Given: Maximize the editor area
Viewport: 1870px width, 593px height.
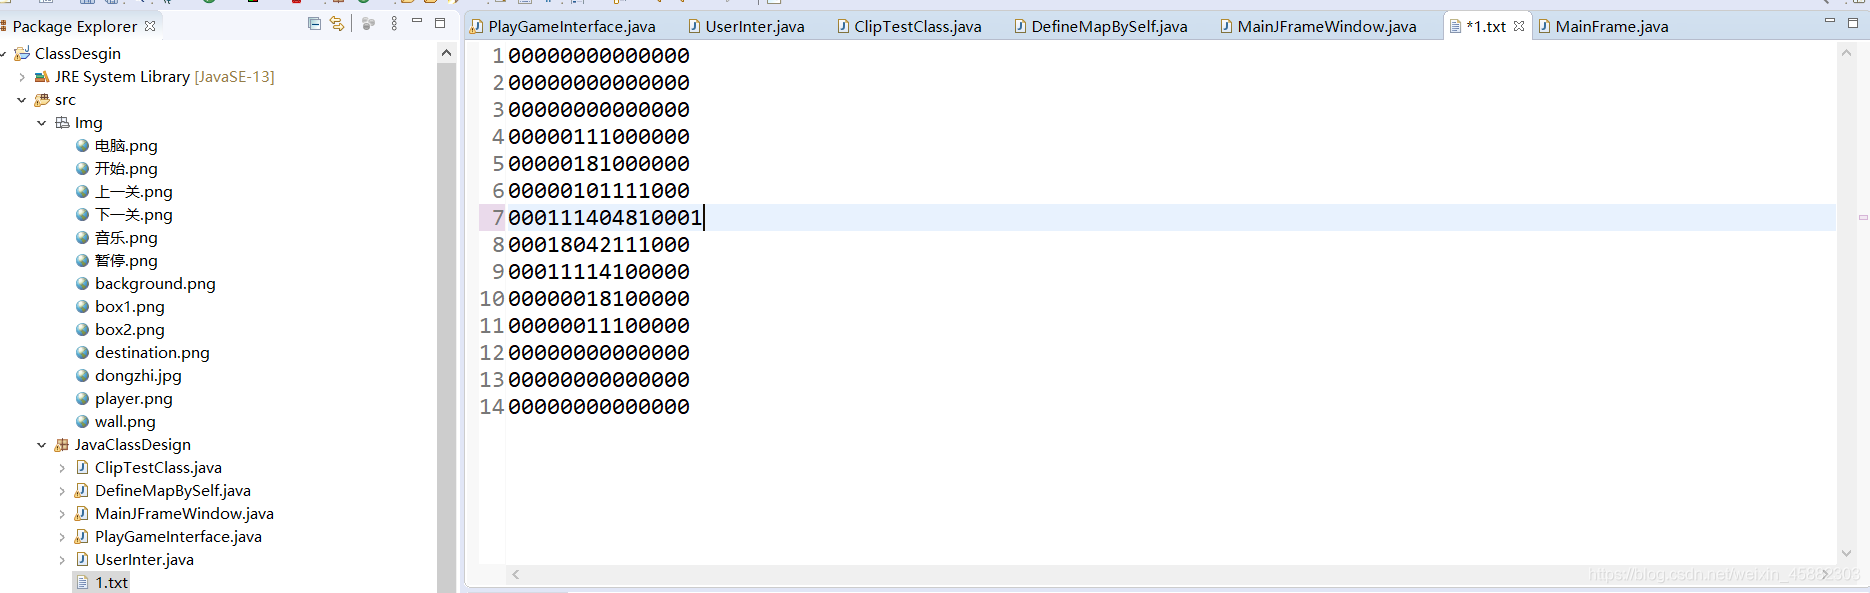Looking at the screenshot, I should coord(1853,22).
